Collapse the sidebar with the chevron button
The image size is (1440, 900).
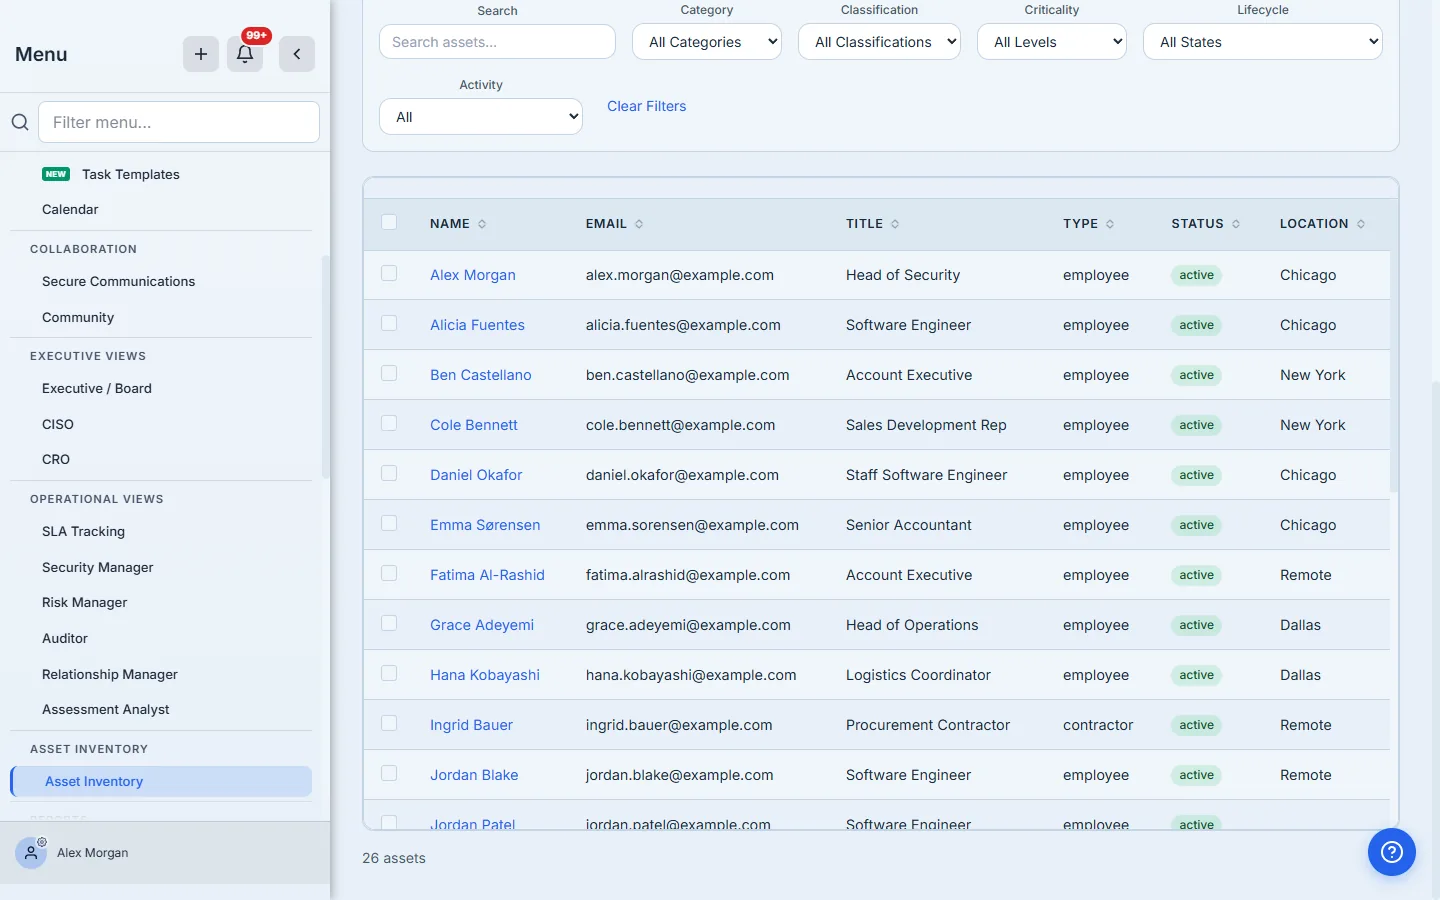click(297, 54)
